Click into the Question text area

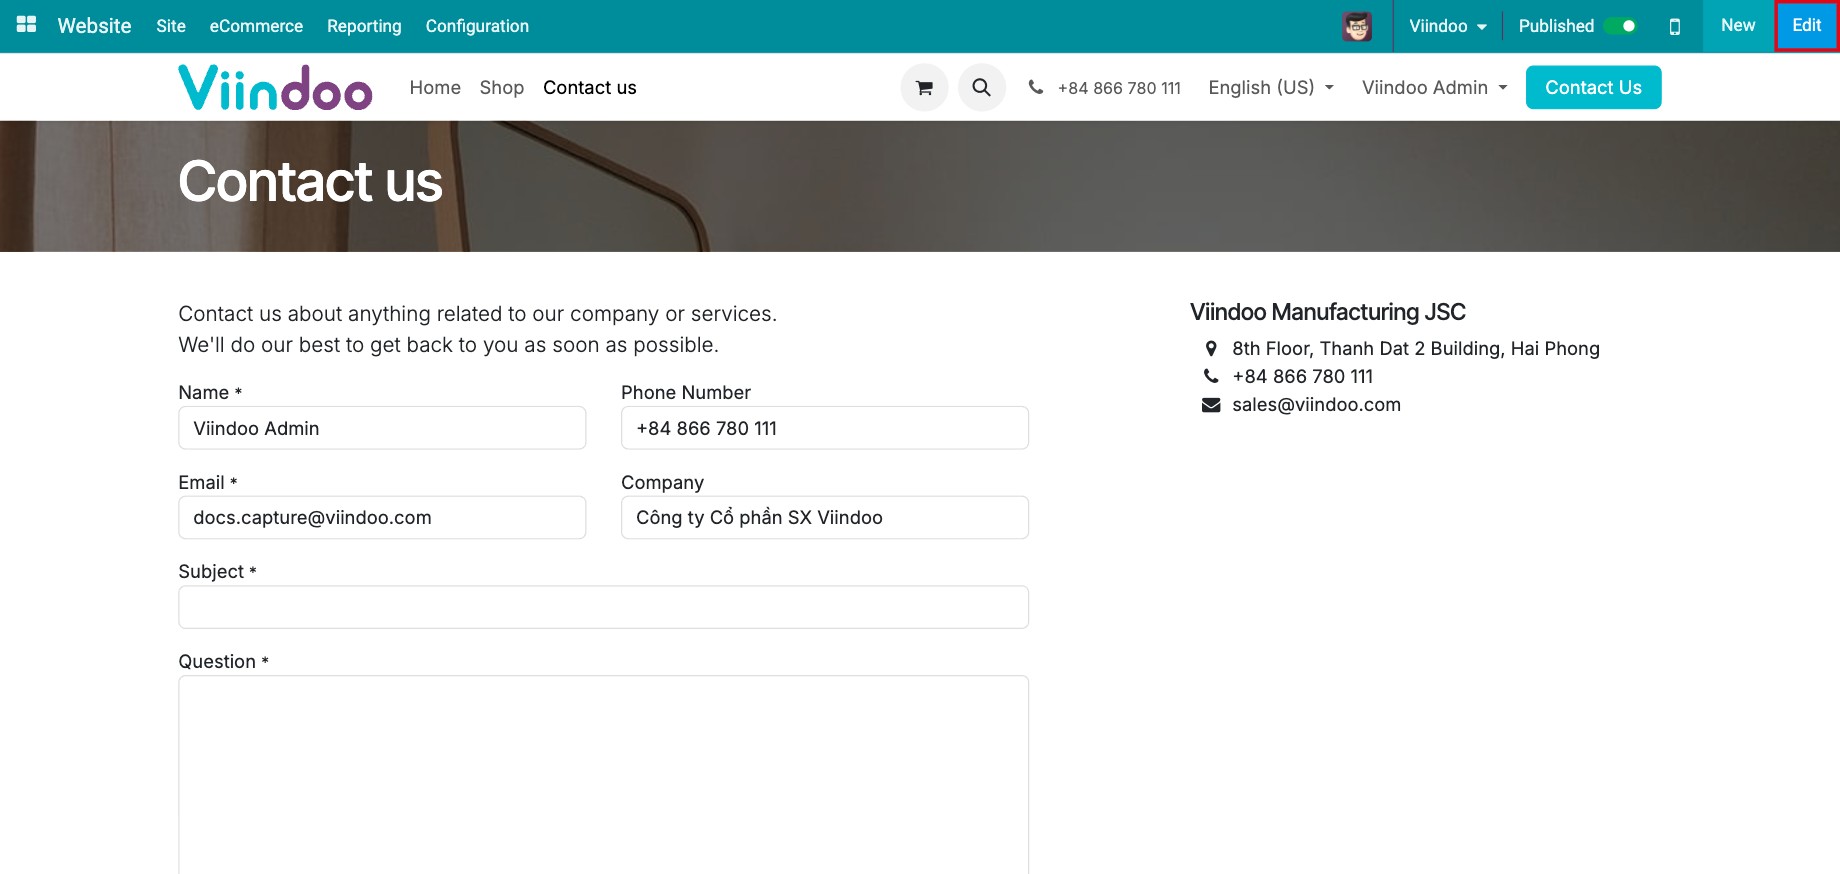click(x=604, y=775)
